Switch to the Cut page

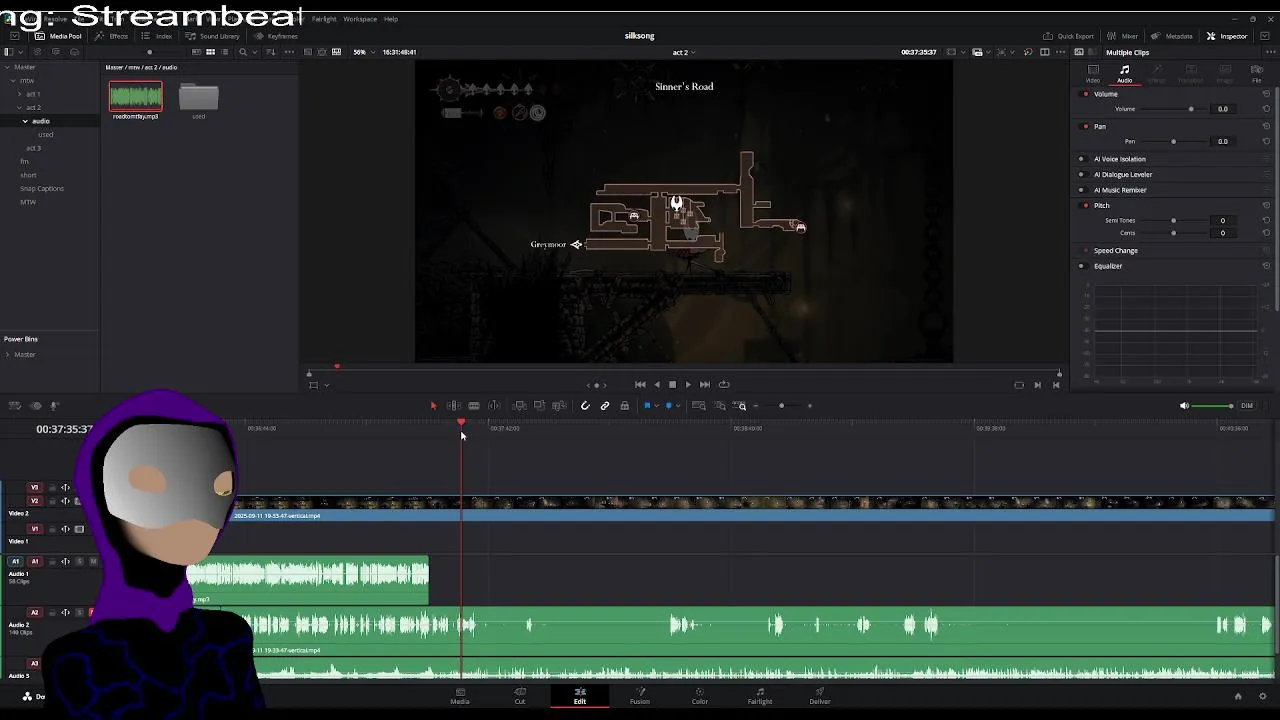click(520, 696)
